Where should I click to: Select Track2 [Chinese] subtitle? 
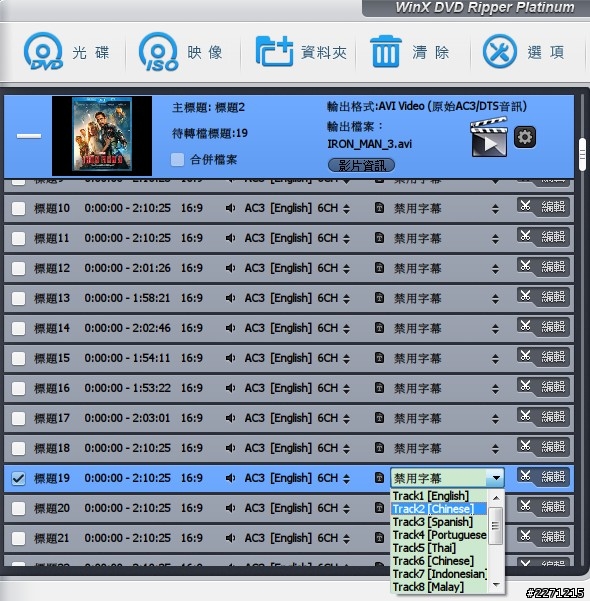tap(439, 509)
